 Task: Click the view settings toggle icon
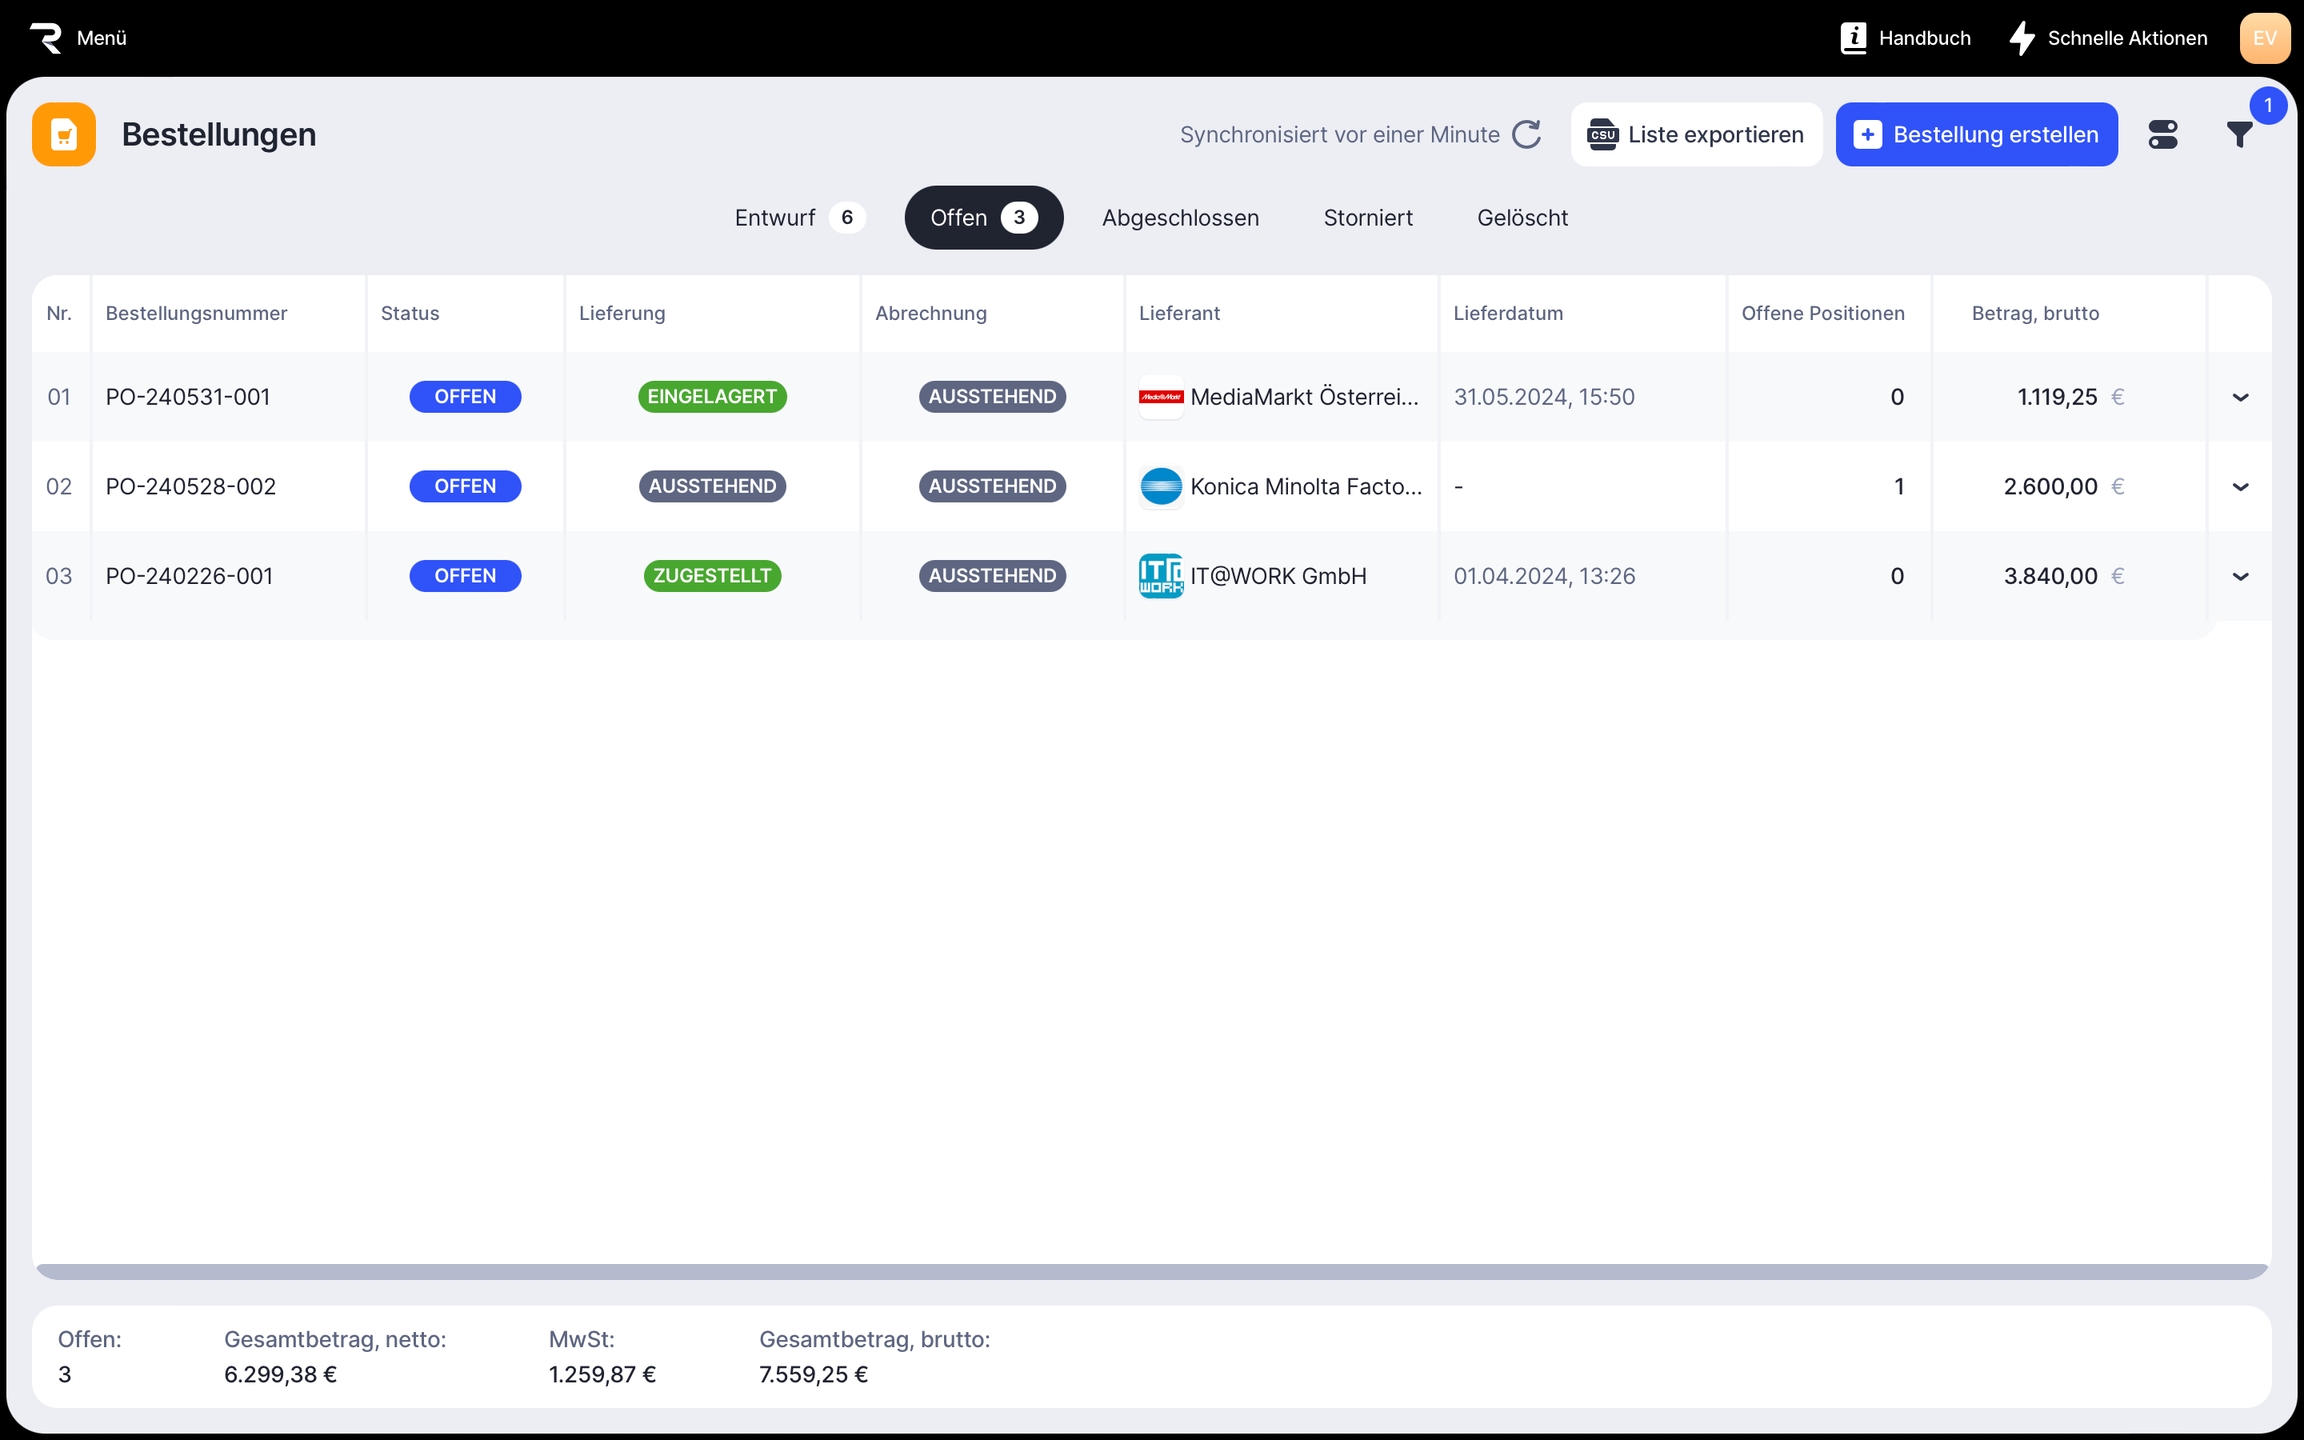click(2162, 135)
